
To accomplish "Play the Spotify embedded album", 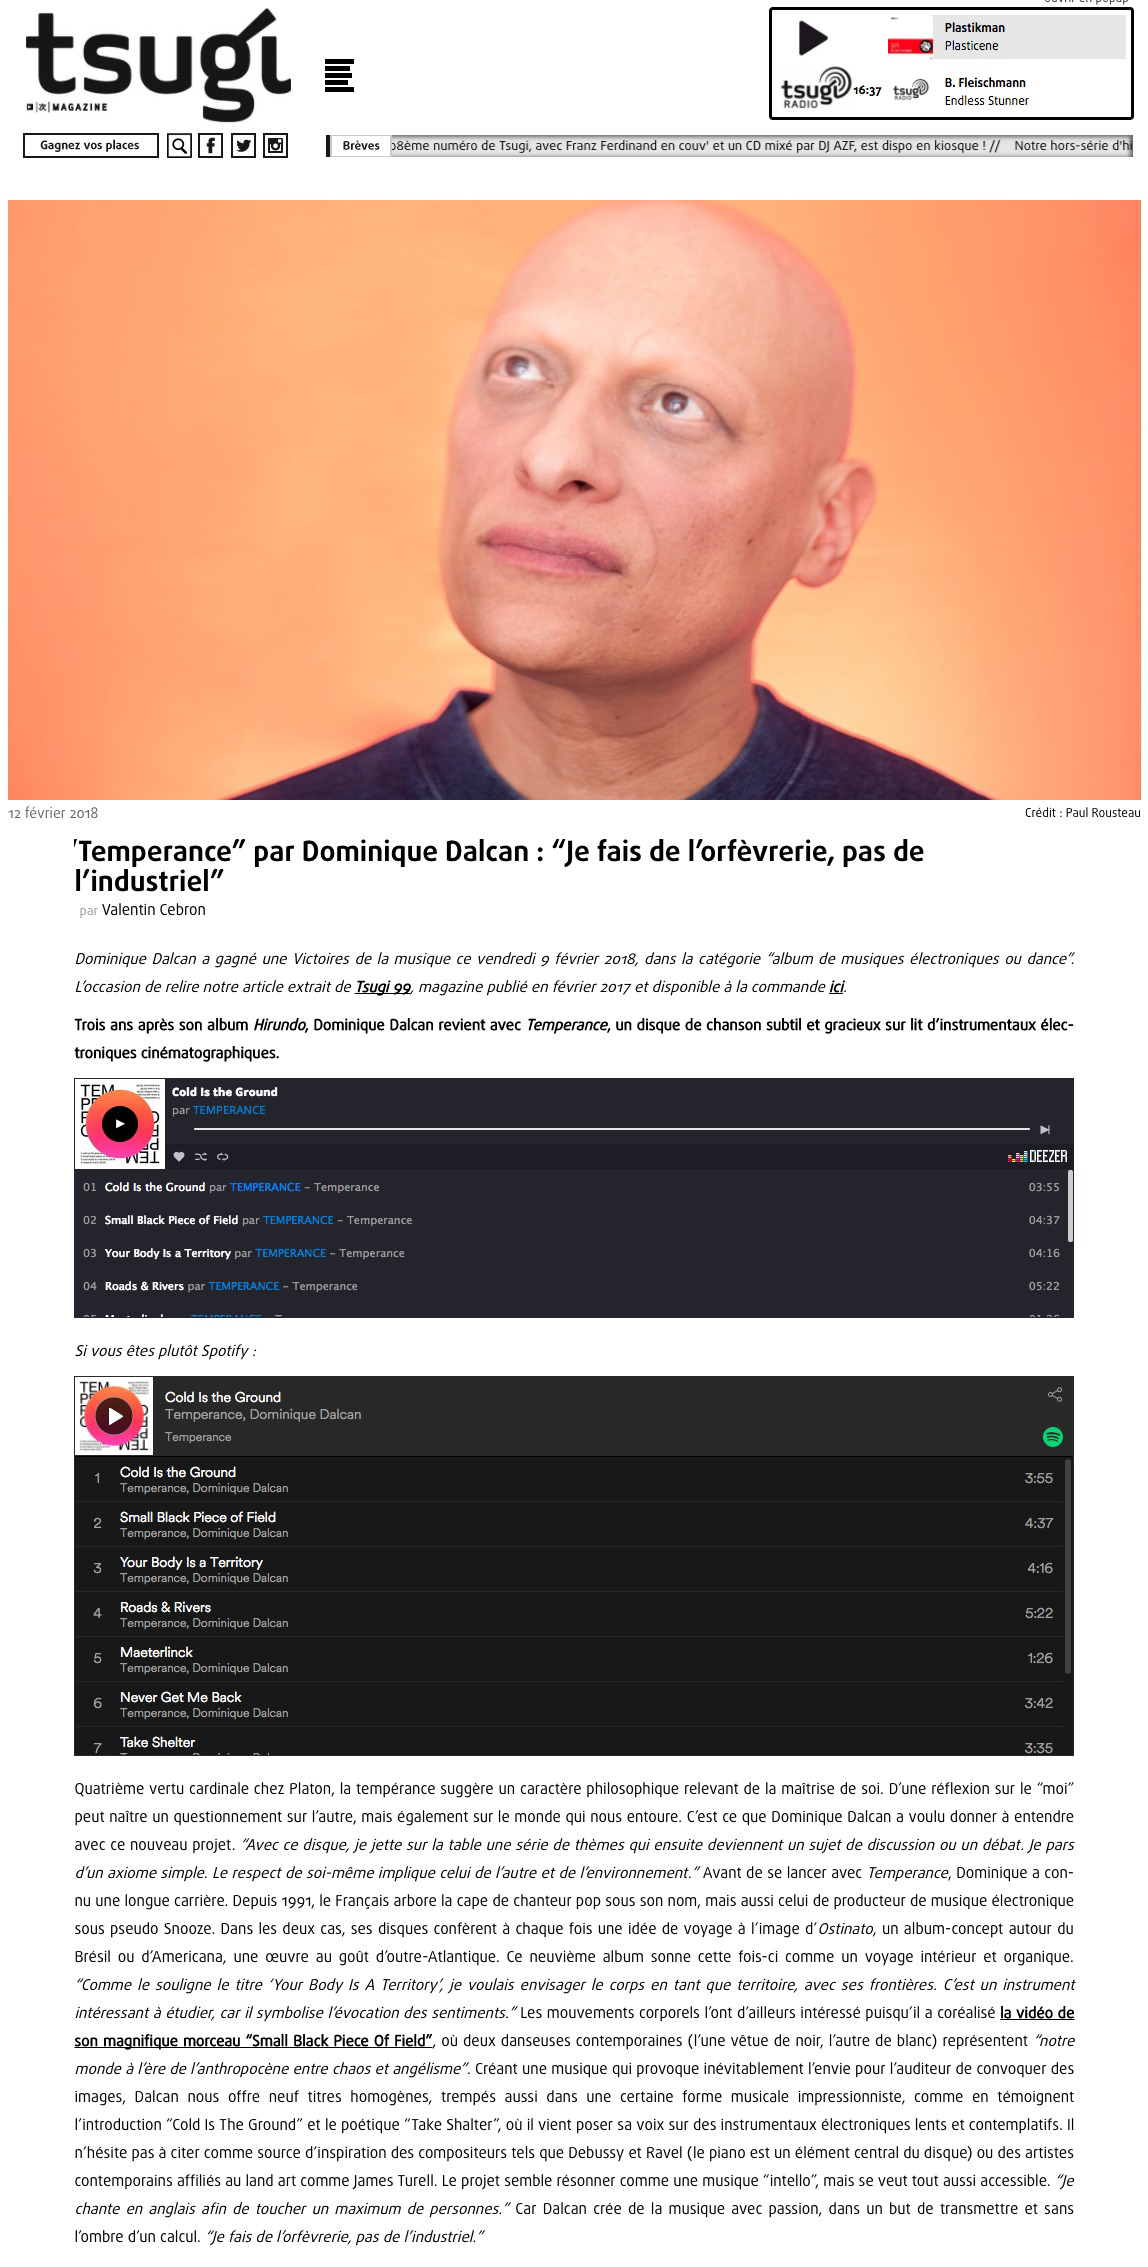I will (114, 1416).
